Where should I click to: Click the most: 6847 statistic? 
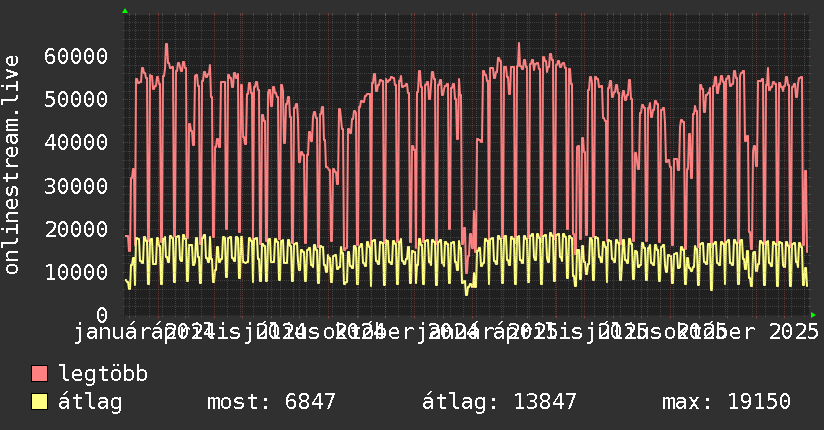coord(271,402)
